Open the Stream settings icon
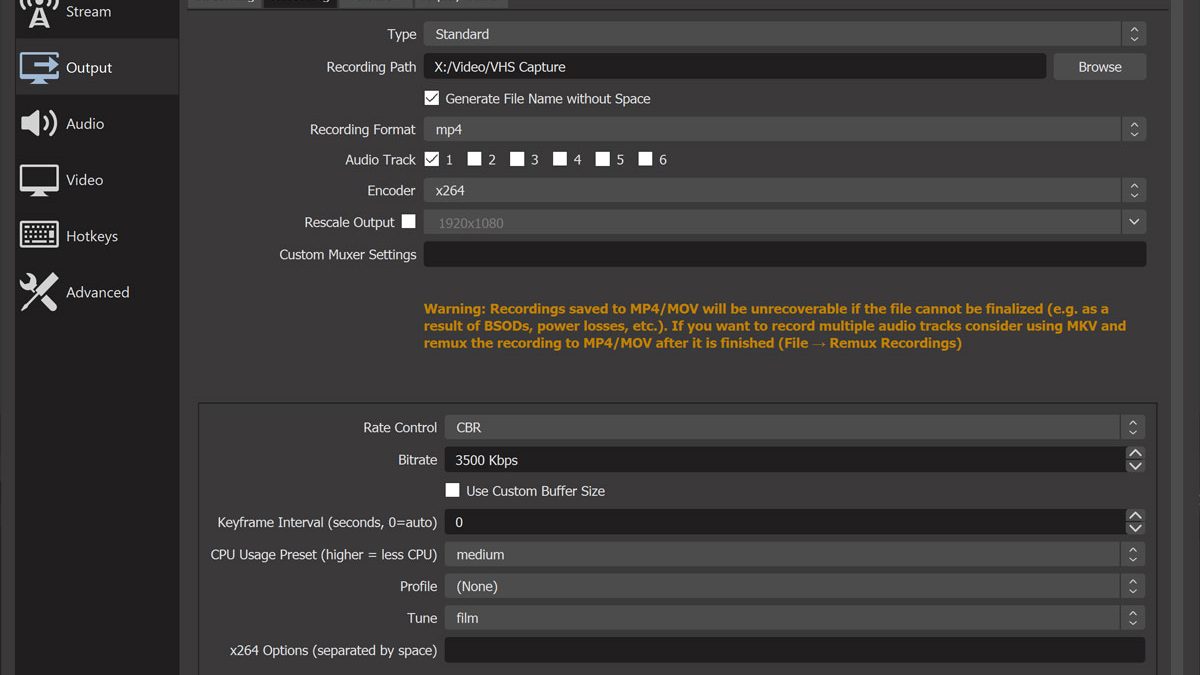The image size is (1200, 675). pos(39,12)
